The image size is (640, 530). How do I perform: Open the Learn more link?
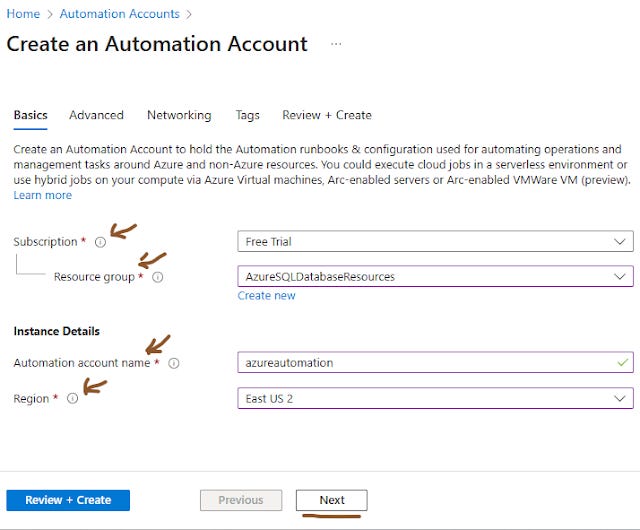click(x=42, y=195)
